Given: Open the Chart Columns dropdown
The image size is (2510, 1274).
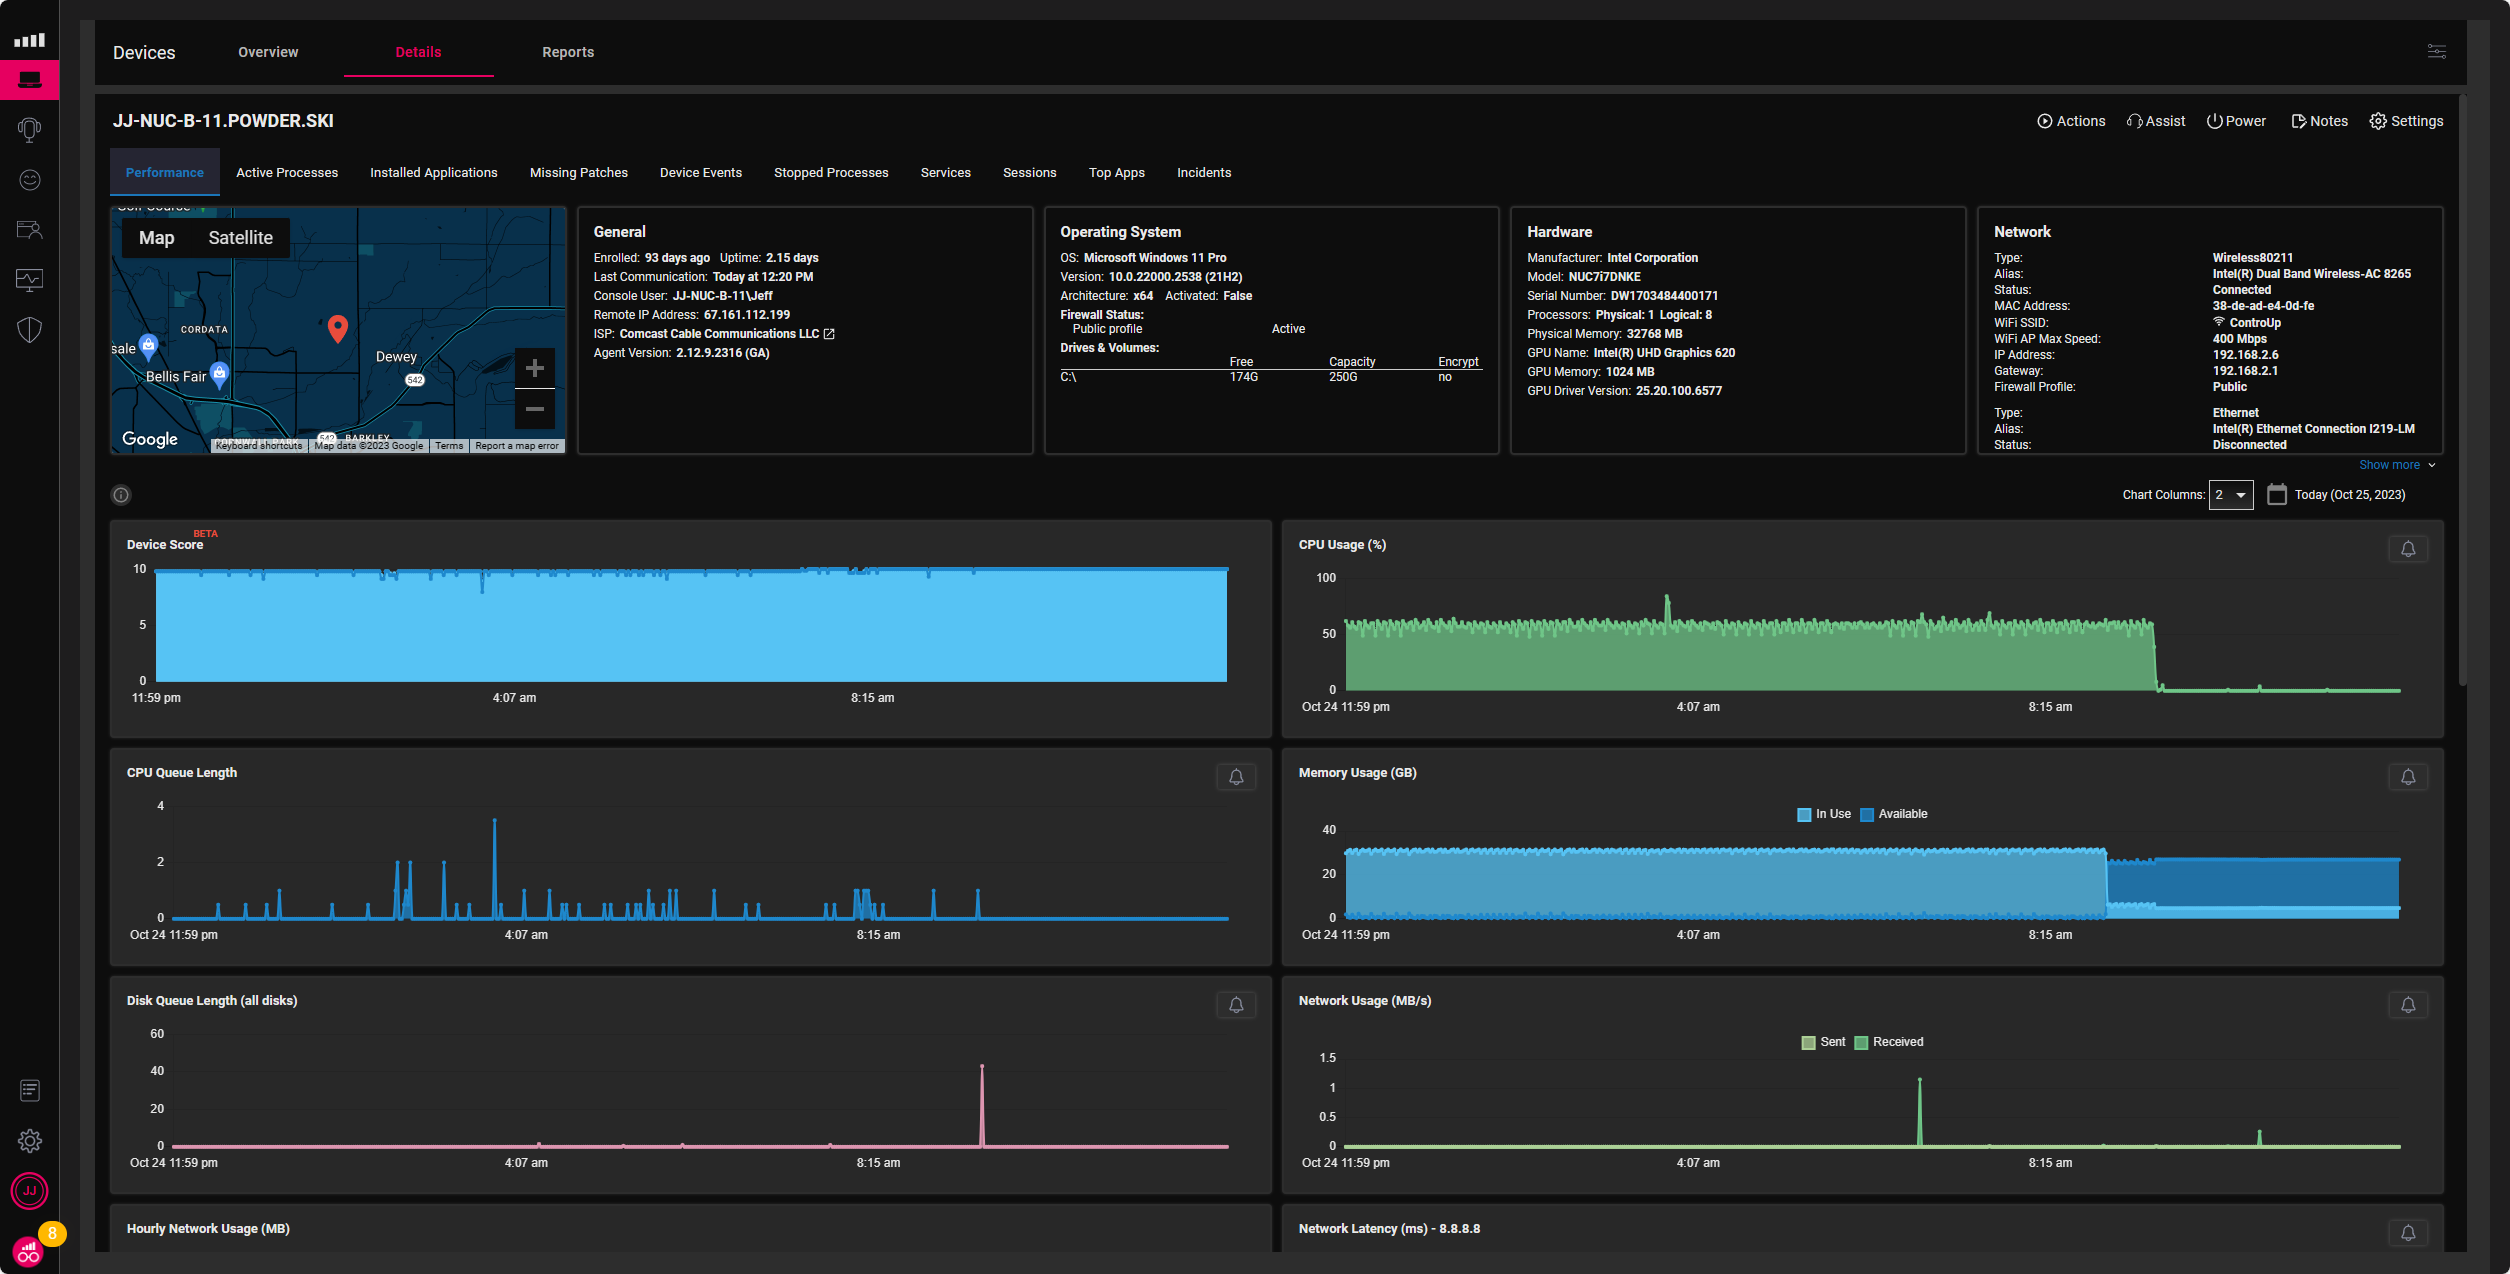Looking at the screenshot, I should (2230, 495).
